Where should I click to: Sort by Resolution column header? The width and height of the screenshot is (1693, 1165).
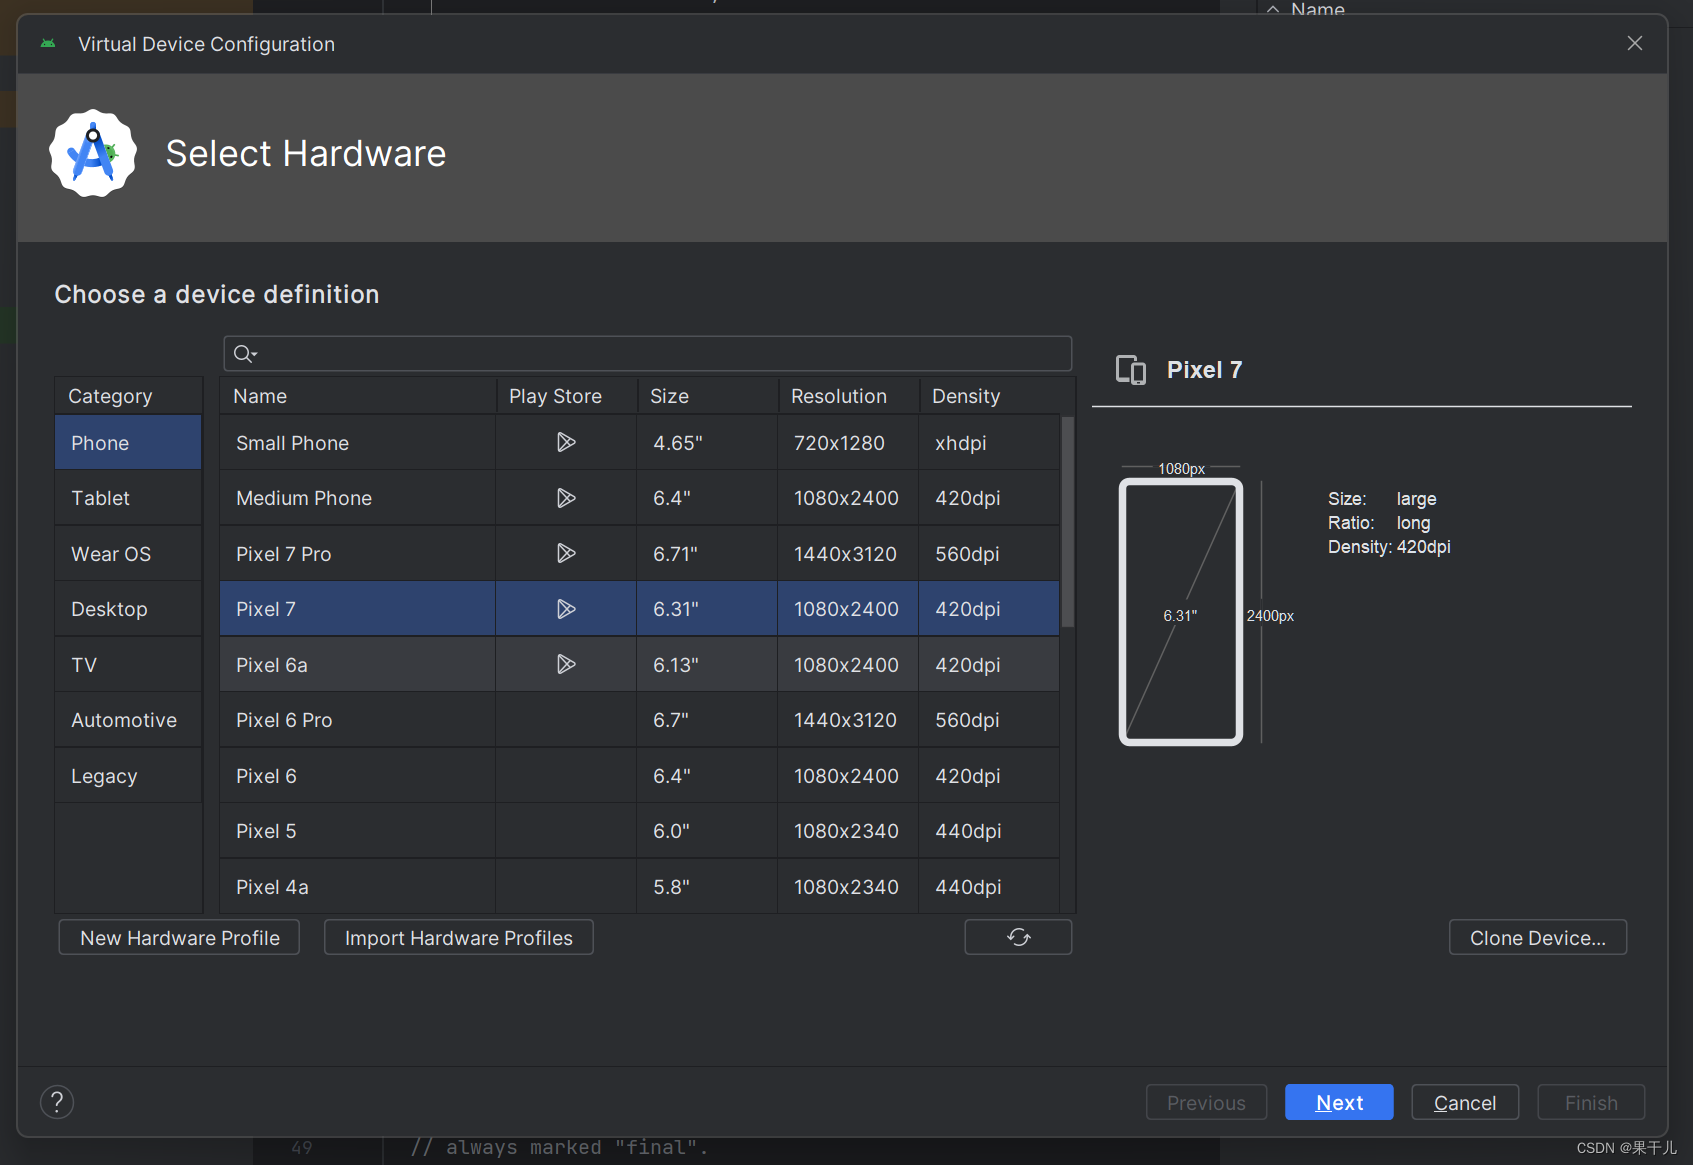pos(848,396)
